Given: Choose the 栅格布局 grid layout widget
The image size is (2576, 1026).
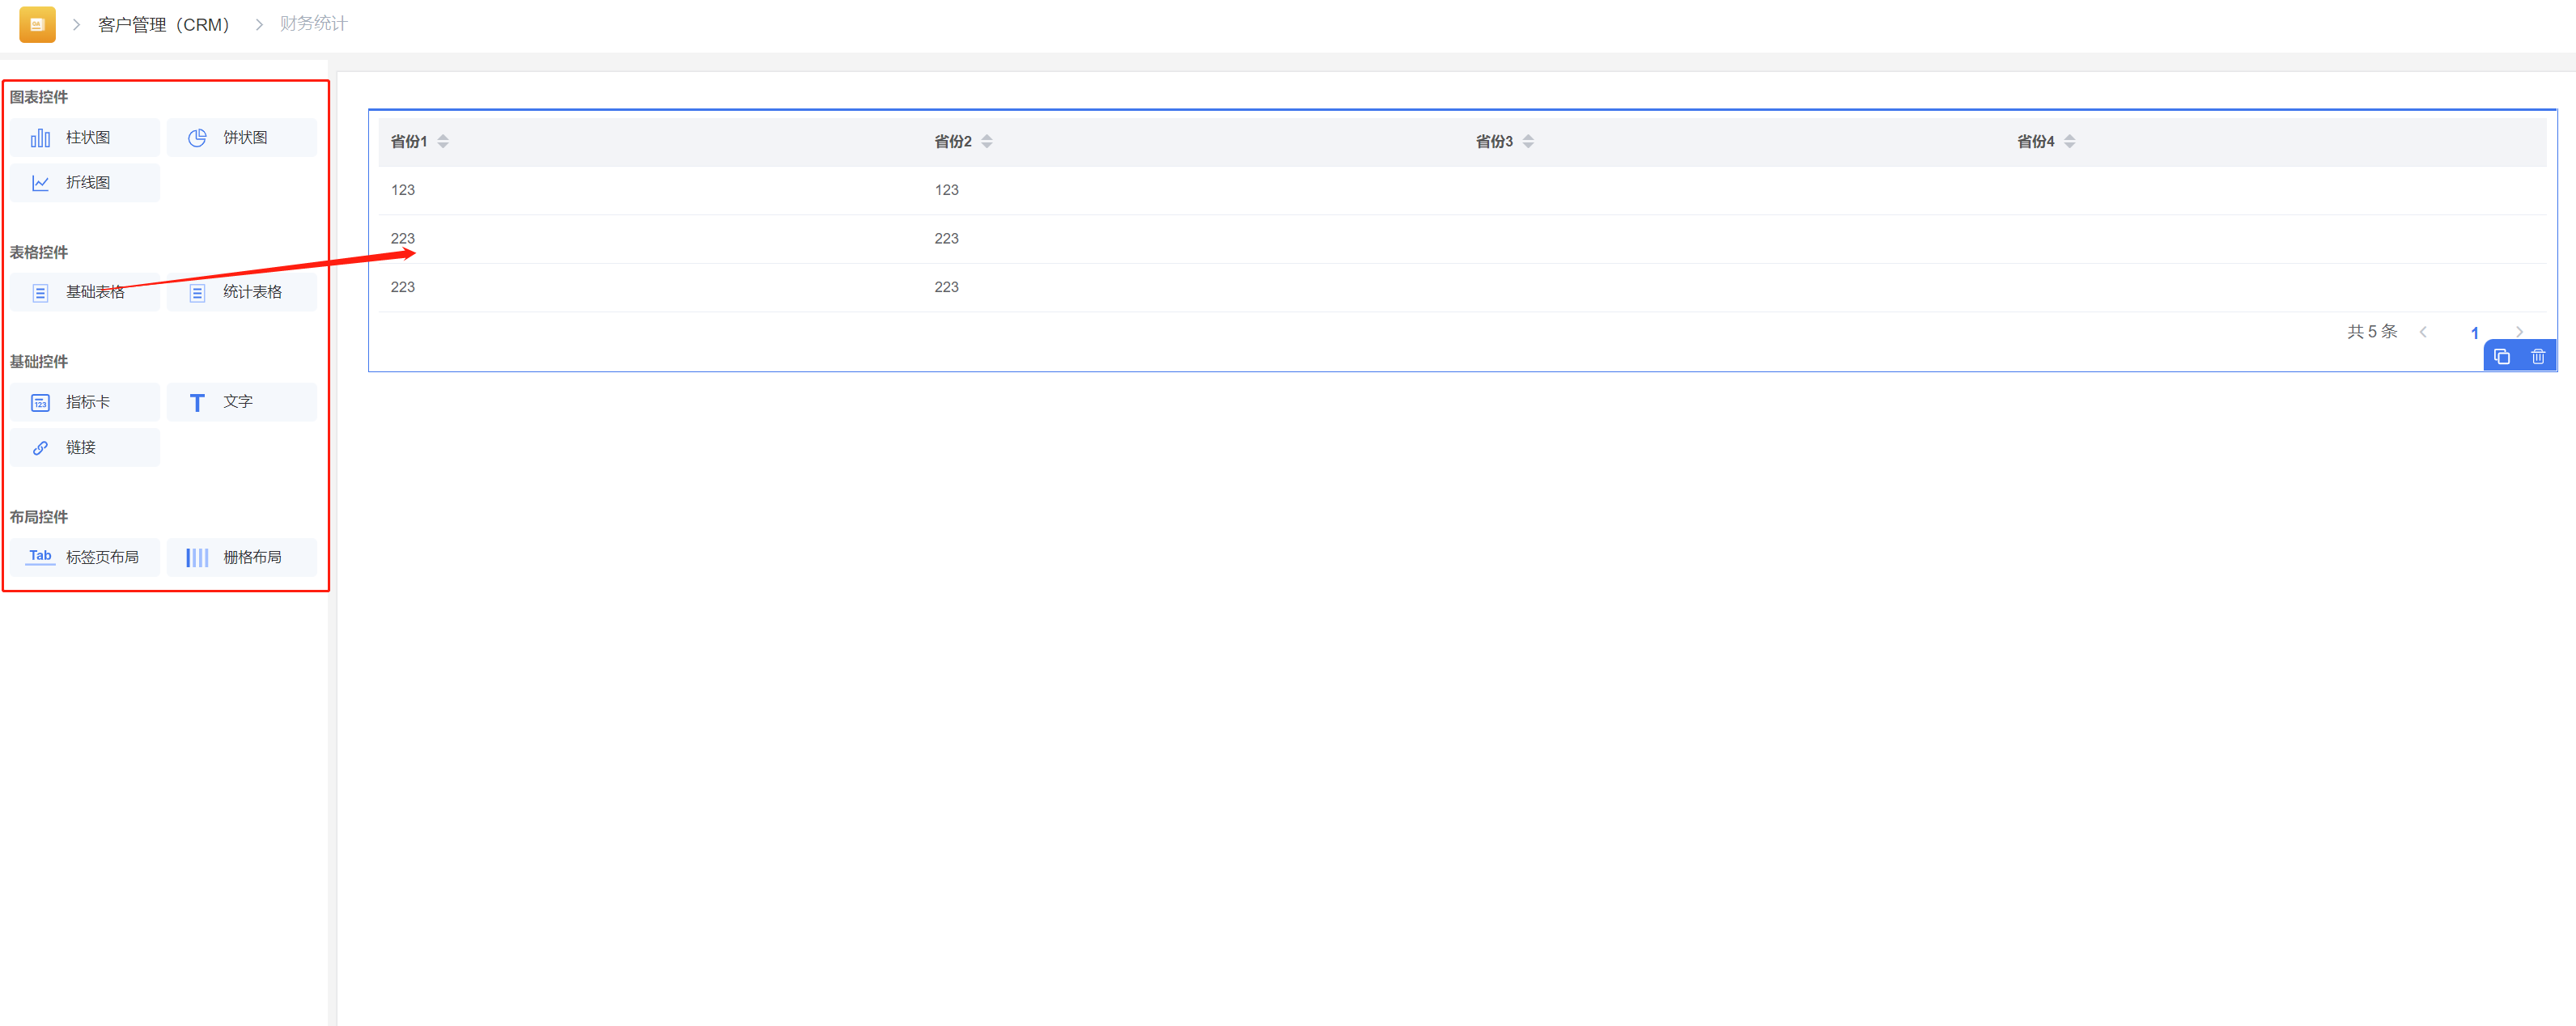Looking at the screenshot, I should coord(241,557).
